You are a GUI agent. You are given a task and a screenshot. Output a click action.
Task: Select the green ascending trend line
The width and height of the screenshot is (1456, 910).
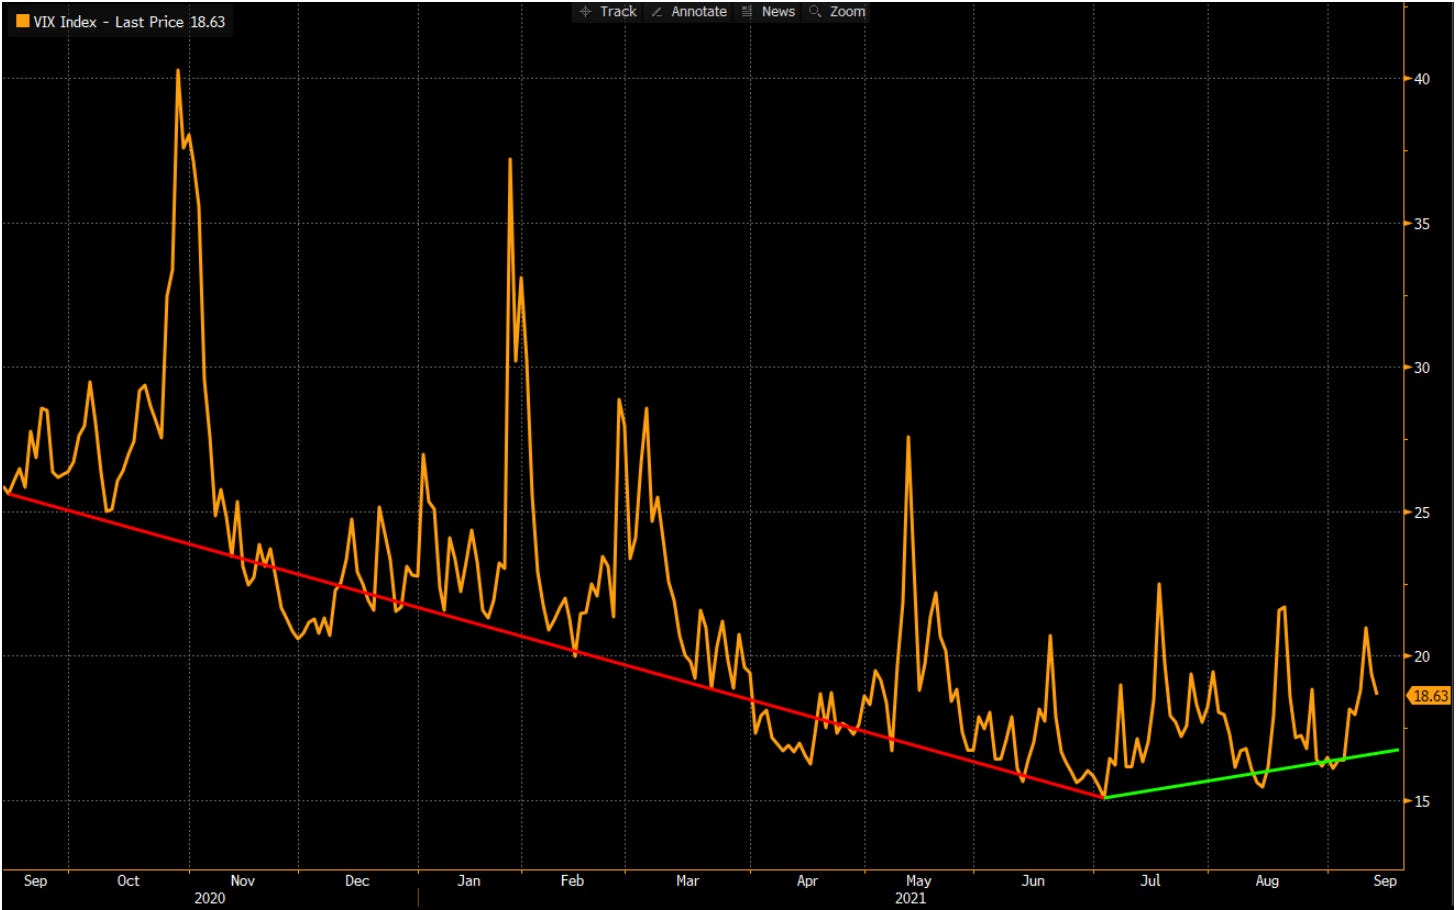point(1250,773)
